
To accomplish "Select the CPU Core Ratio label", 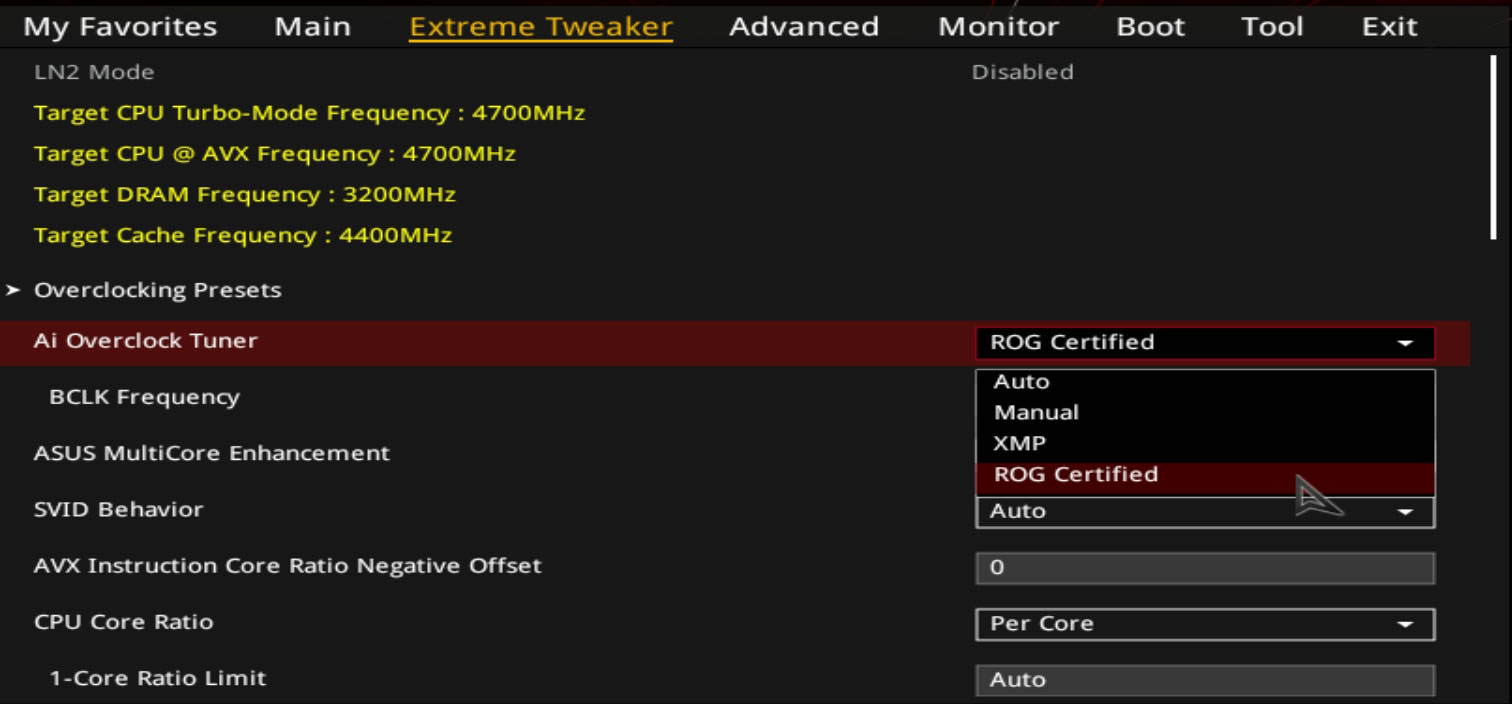I will 124,622.
